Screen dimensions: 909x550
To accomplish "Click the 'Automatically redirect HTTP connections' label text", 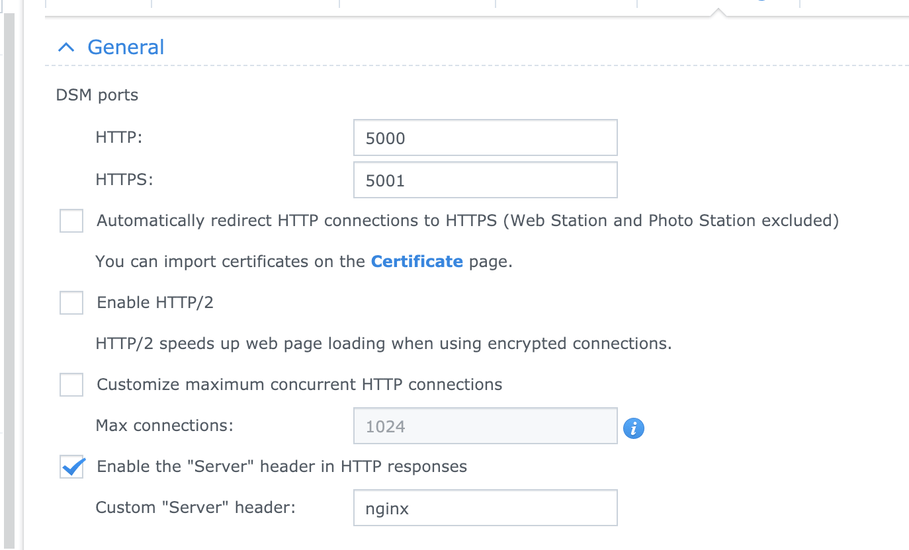I will 467,220.
